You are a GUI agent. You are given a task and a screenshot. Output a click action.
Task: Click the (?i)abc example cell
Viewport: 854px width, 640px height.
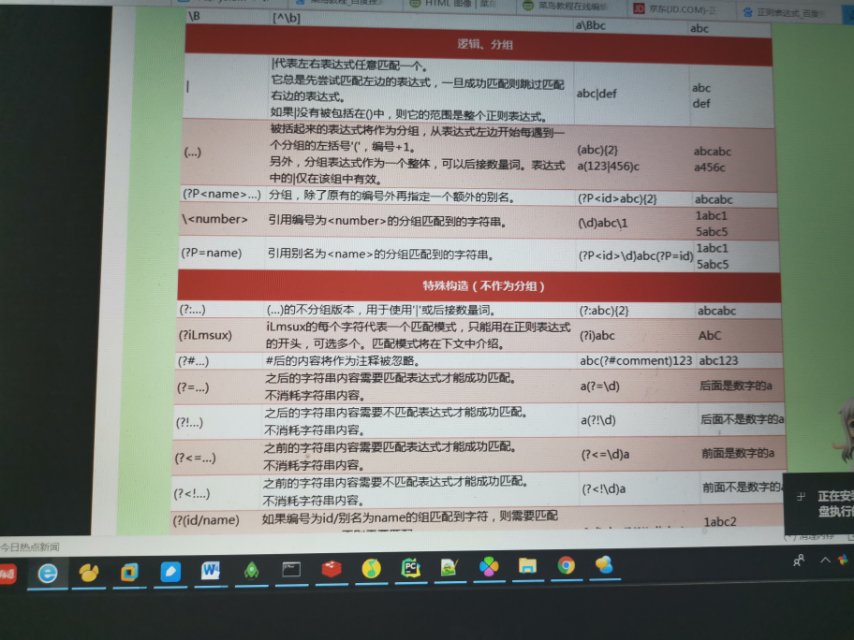coord(597,336)
